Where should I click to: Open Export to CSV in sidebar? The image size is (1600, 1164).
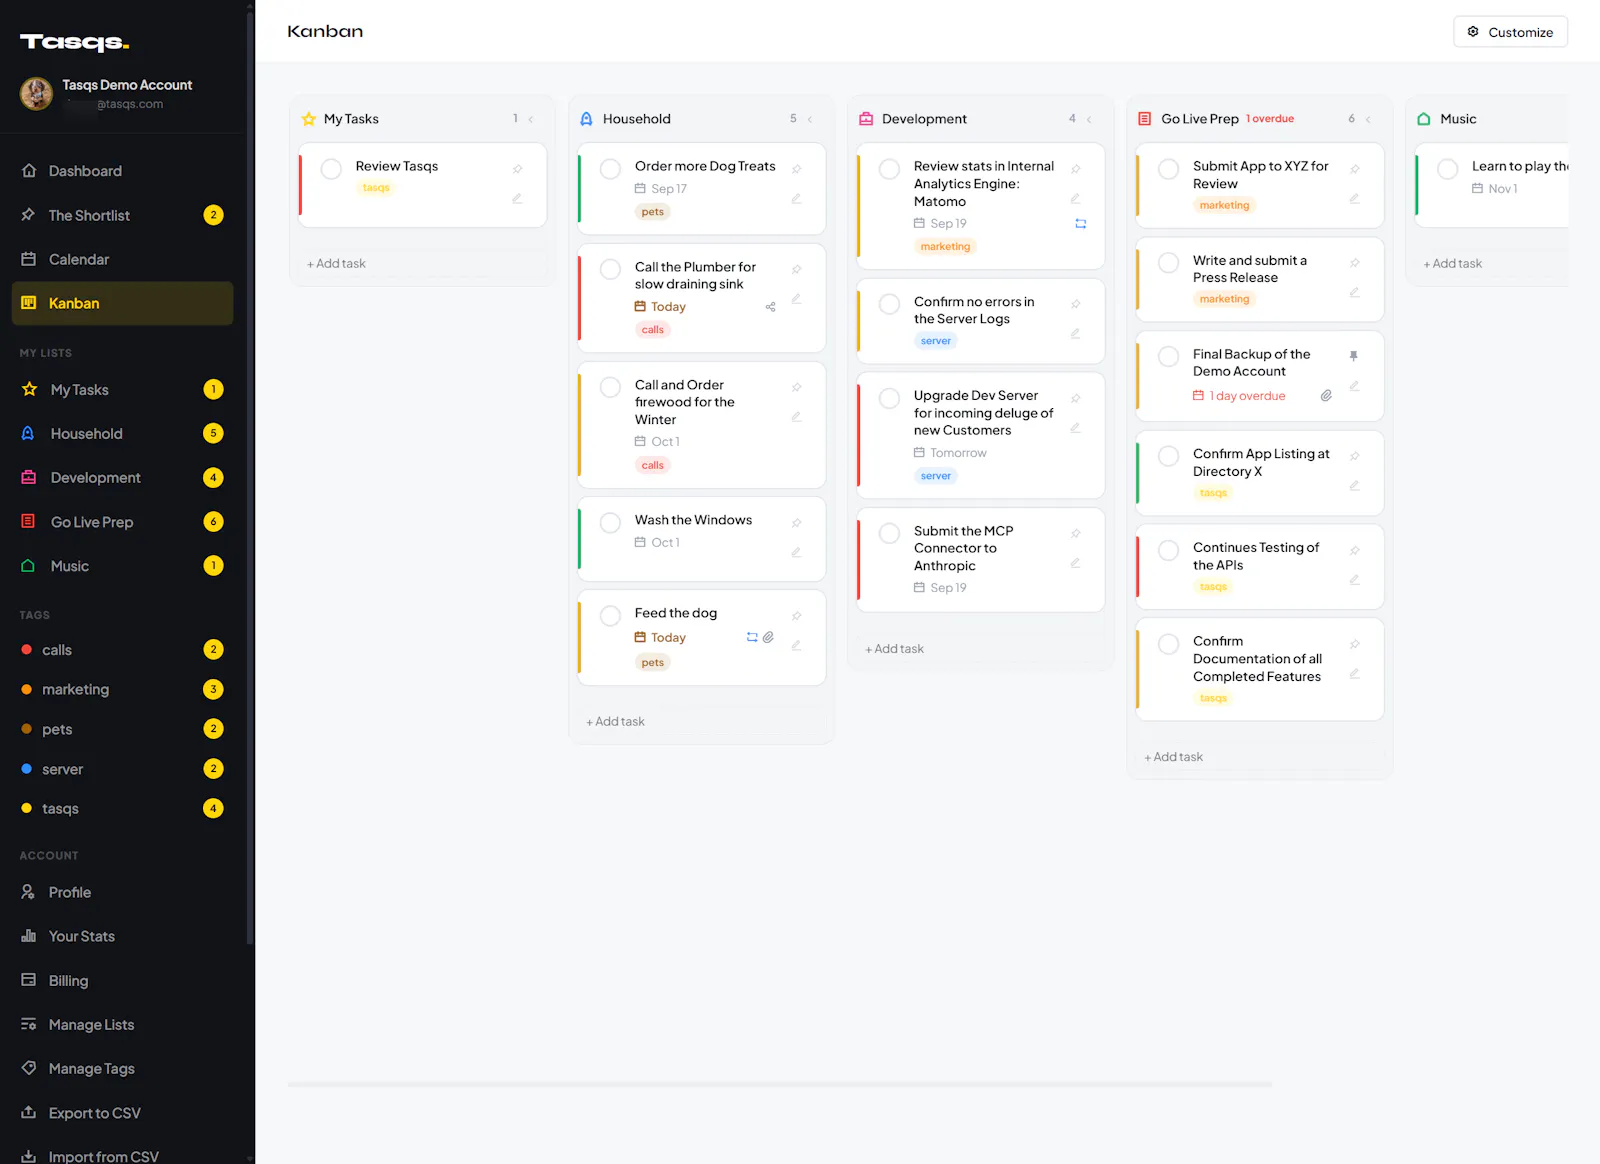point(122,1112)
